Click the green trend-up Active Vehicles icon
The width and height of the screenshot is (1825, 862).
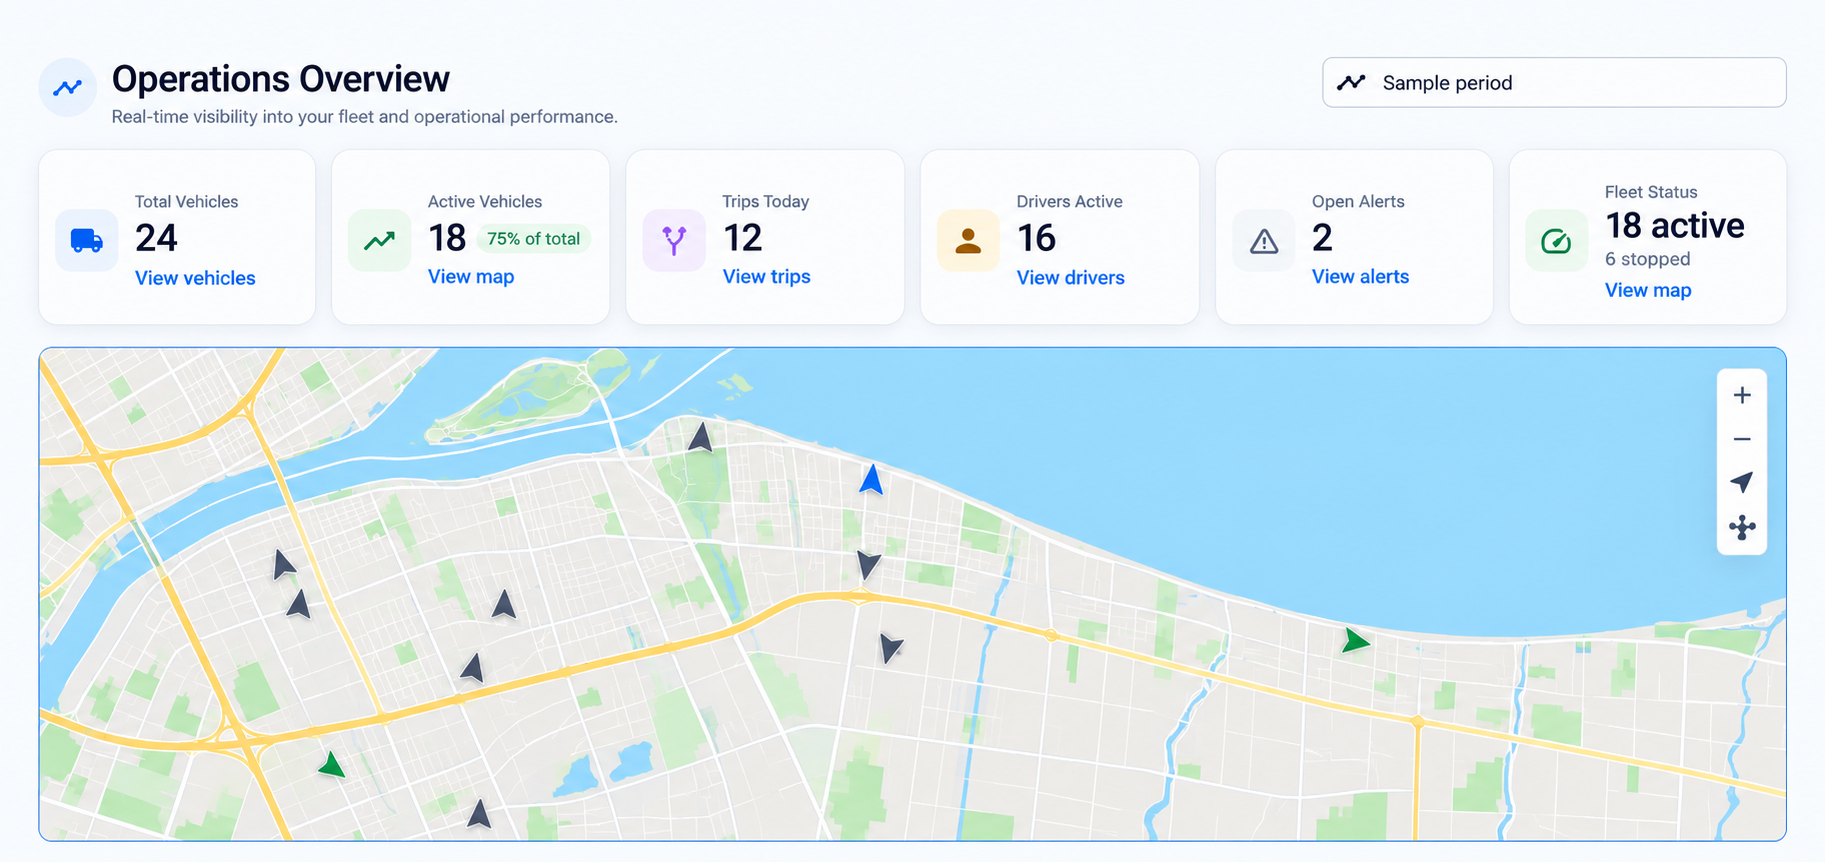click(379, 240)
